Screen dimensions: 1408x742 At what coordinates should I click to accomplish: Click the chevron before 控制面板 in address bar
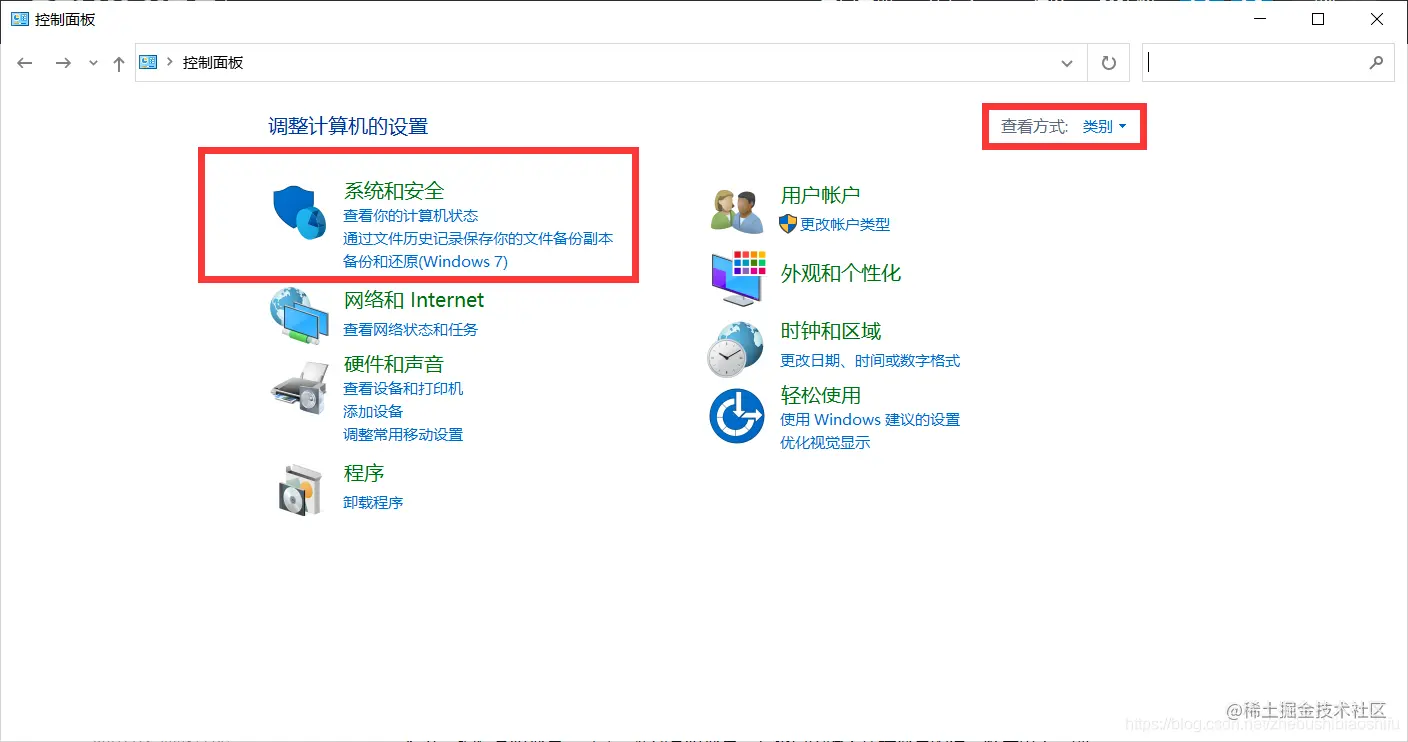(171, 62)
